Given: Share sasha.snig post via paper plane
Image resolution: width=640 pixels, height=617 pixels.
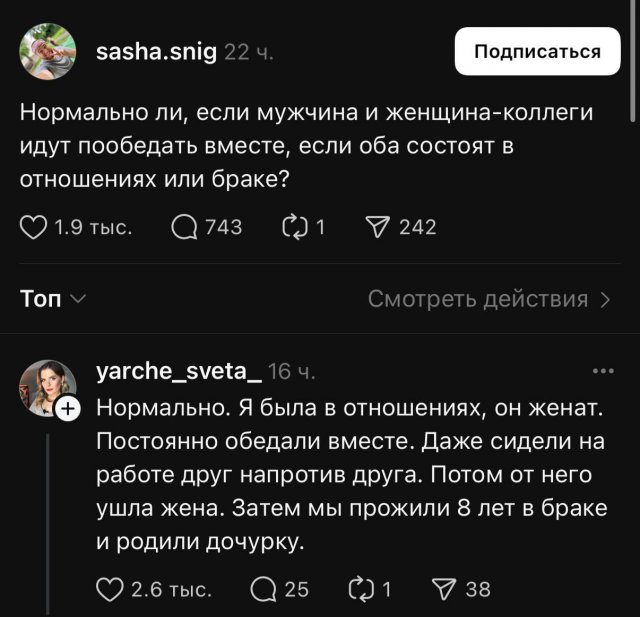Looking at the screenshot, I should tap(377, 227).
